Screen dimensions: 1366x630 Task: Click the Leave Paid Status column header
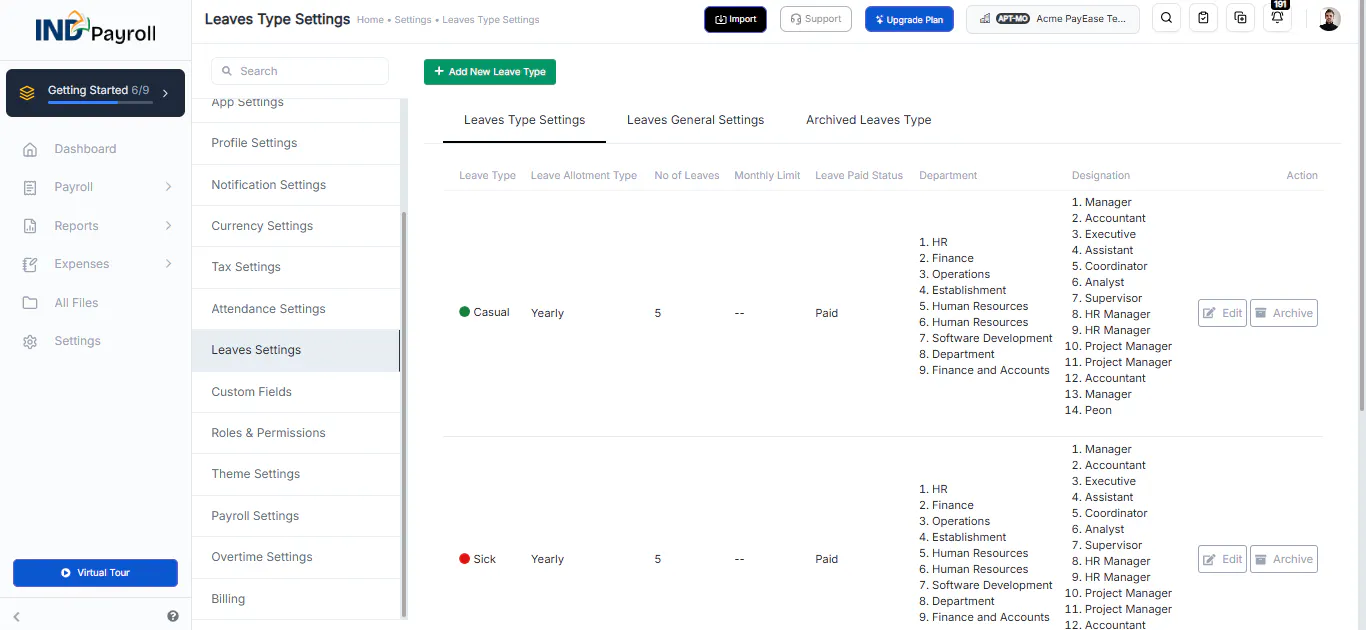(859, 176)
